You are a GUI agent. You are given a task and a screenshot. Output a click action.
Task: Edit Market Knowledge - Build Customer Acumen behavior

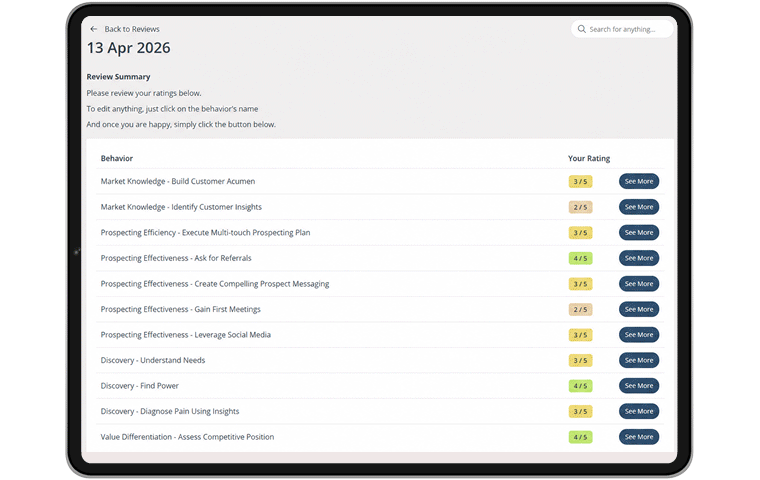(x=178, y=181)
